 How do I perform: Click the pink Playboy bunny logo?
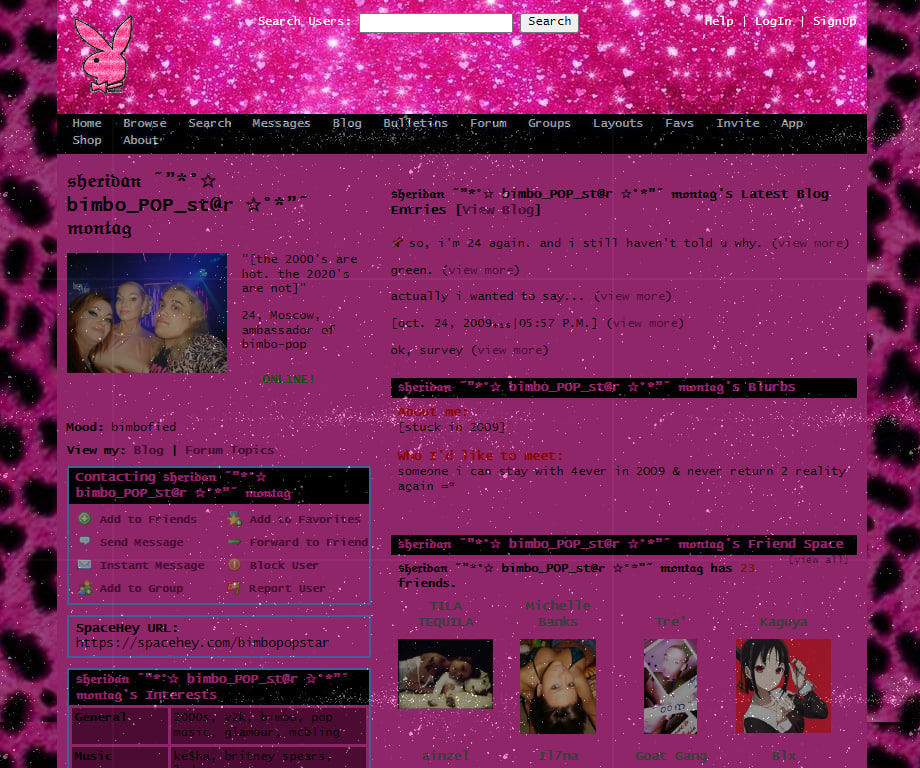click(x=104, y=54)
